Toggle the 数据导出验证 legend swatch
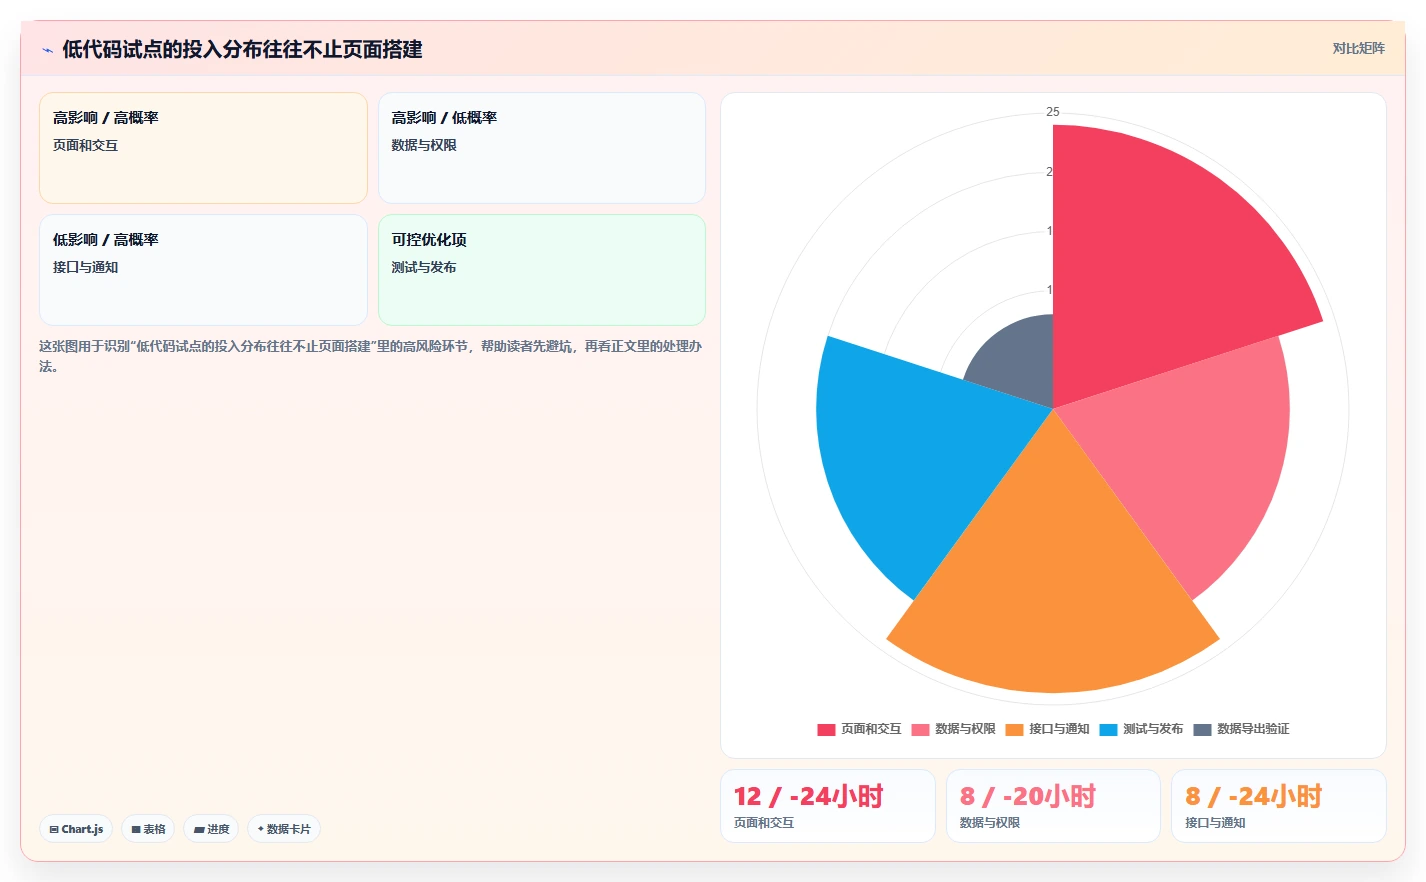The image size is (1426, 882). 1202,730
